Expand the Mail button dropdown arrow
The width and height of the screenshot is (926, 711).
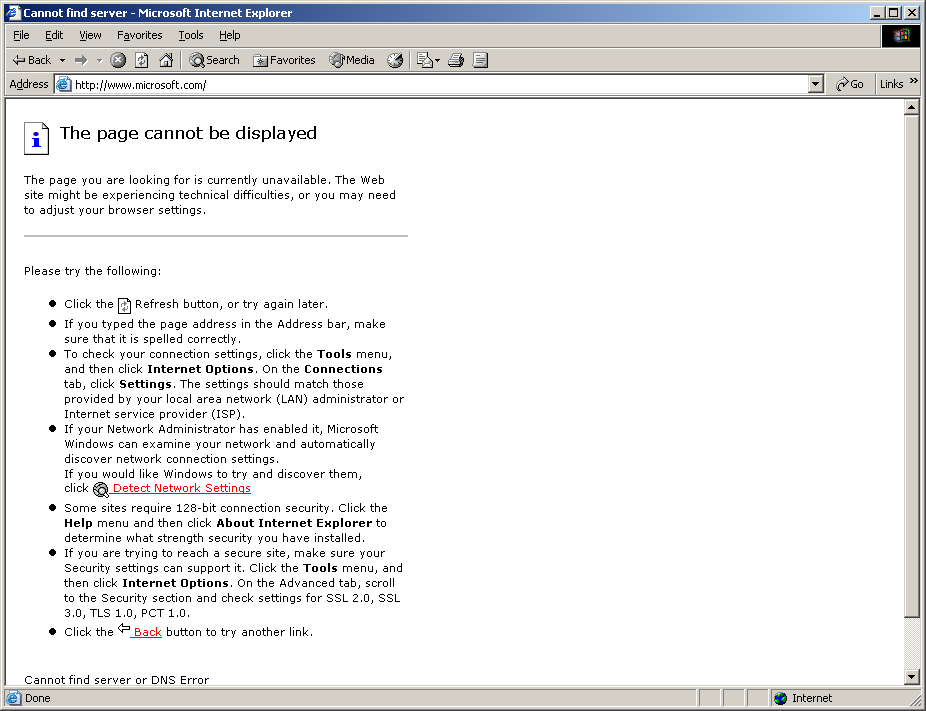click(x=438, y=60)
